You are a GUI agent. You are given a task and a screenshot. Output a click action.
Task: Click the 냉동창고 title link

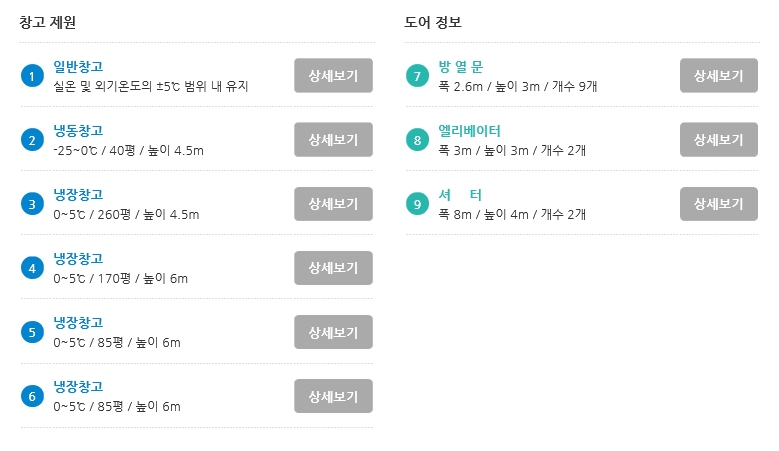coord(78,131)
